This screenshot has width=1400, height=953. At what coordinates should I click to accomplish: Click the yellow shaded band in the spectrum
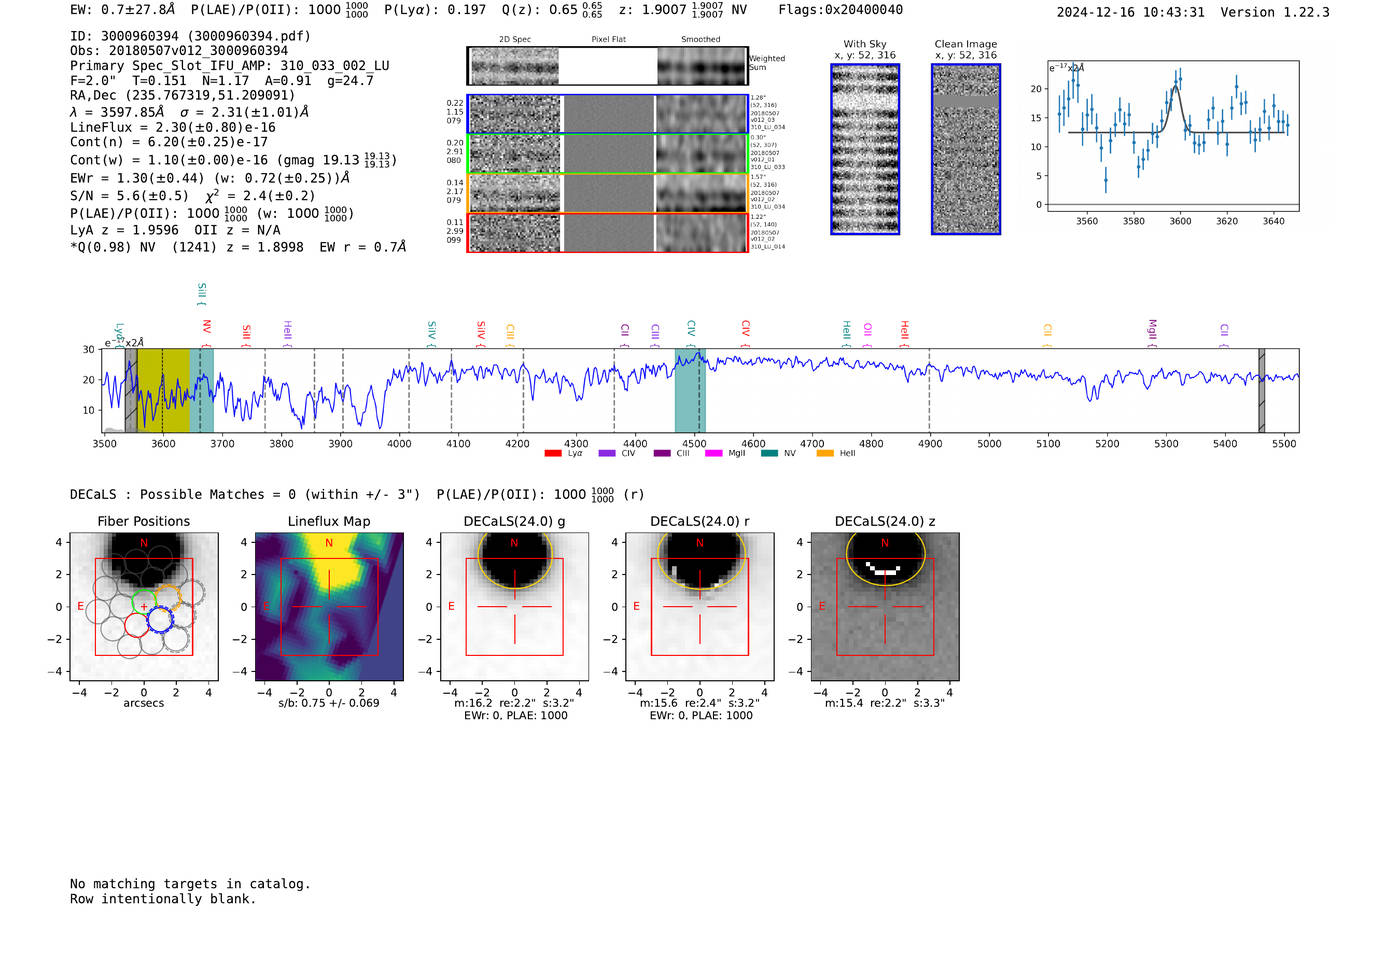163,391
